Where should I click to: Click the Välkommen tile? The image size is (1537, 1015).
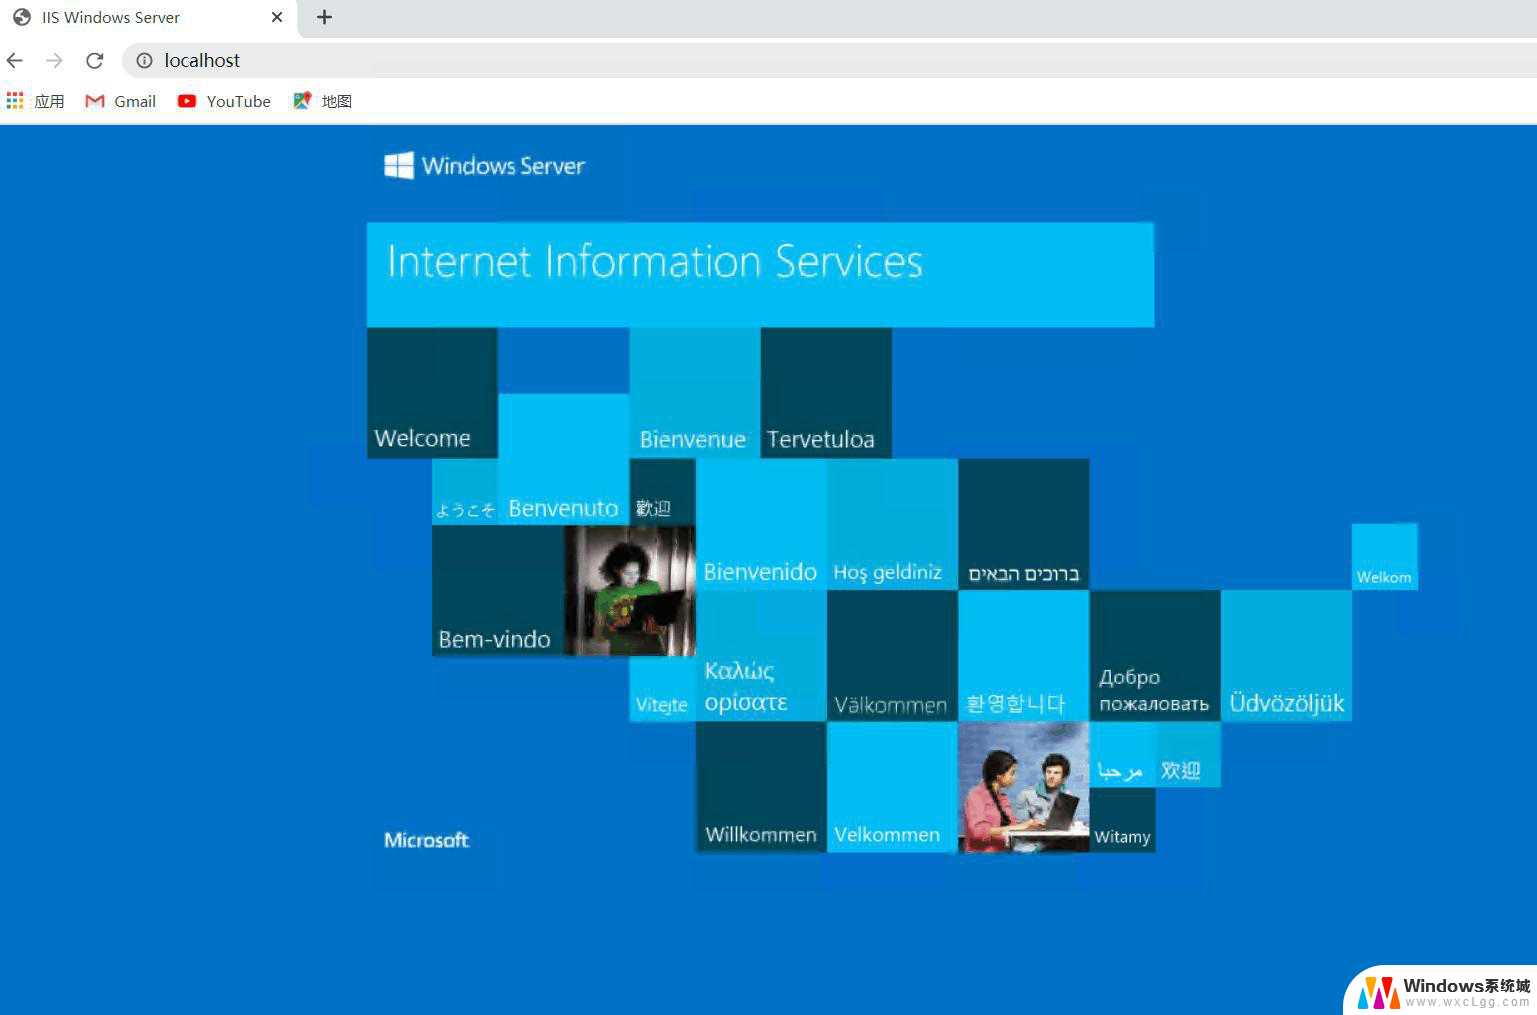coord(892,655)
